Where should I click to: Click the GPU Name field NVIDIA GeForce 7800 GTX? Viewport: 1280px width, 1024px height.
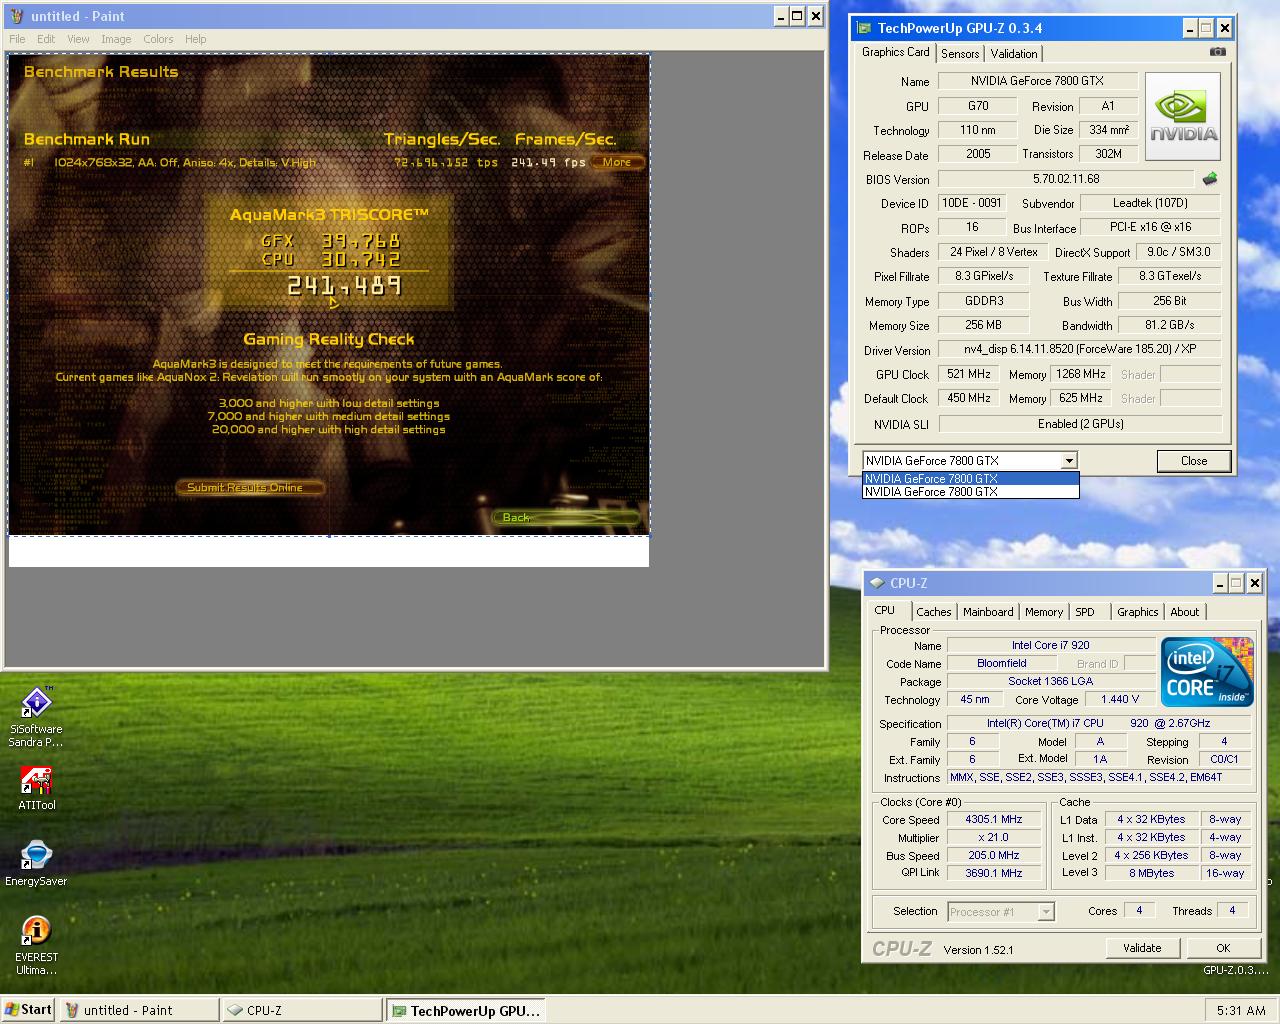(x=1037, y=81)
